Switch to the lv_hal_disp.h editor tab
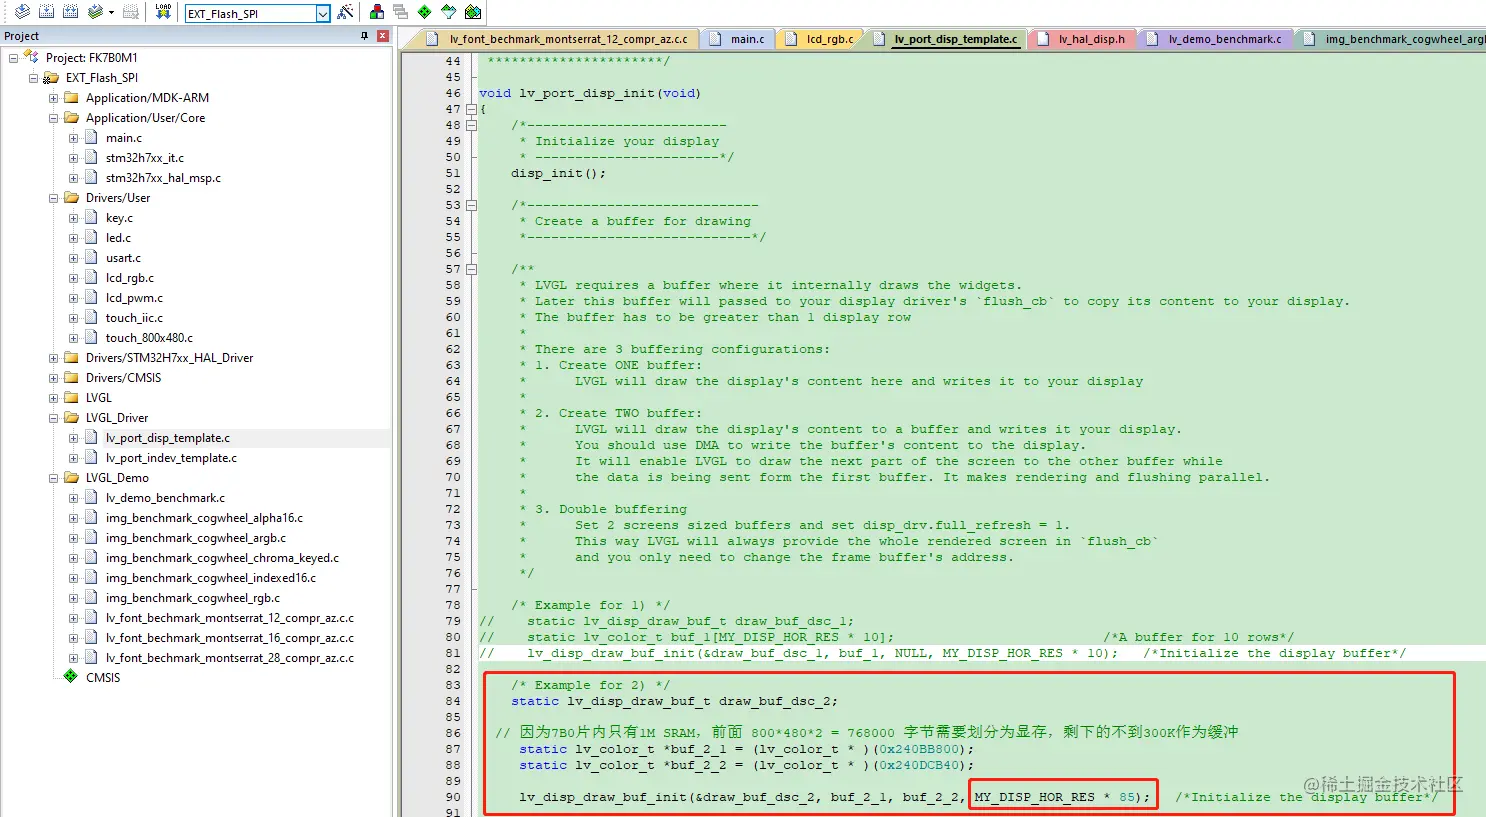This screenshot has height=817, width=1486. (1080, 39)
